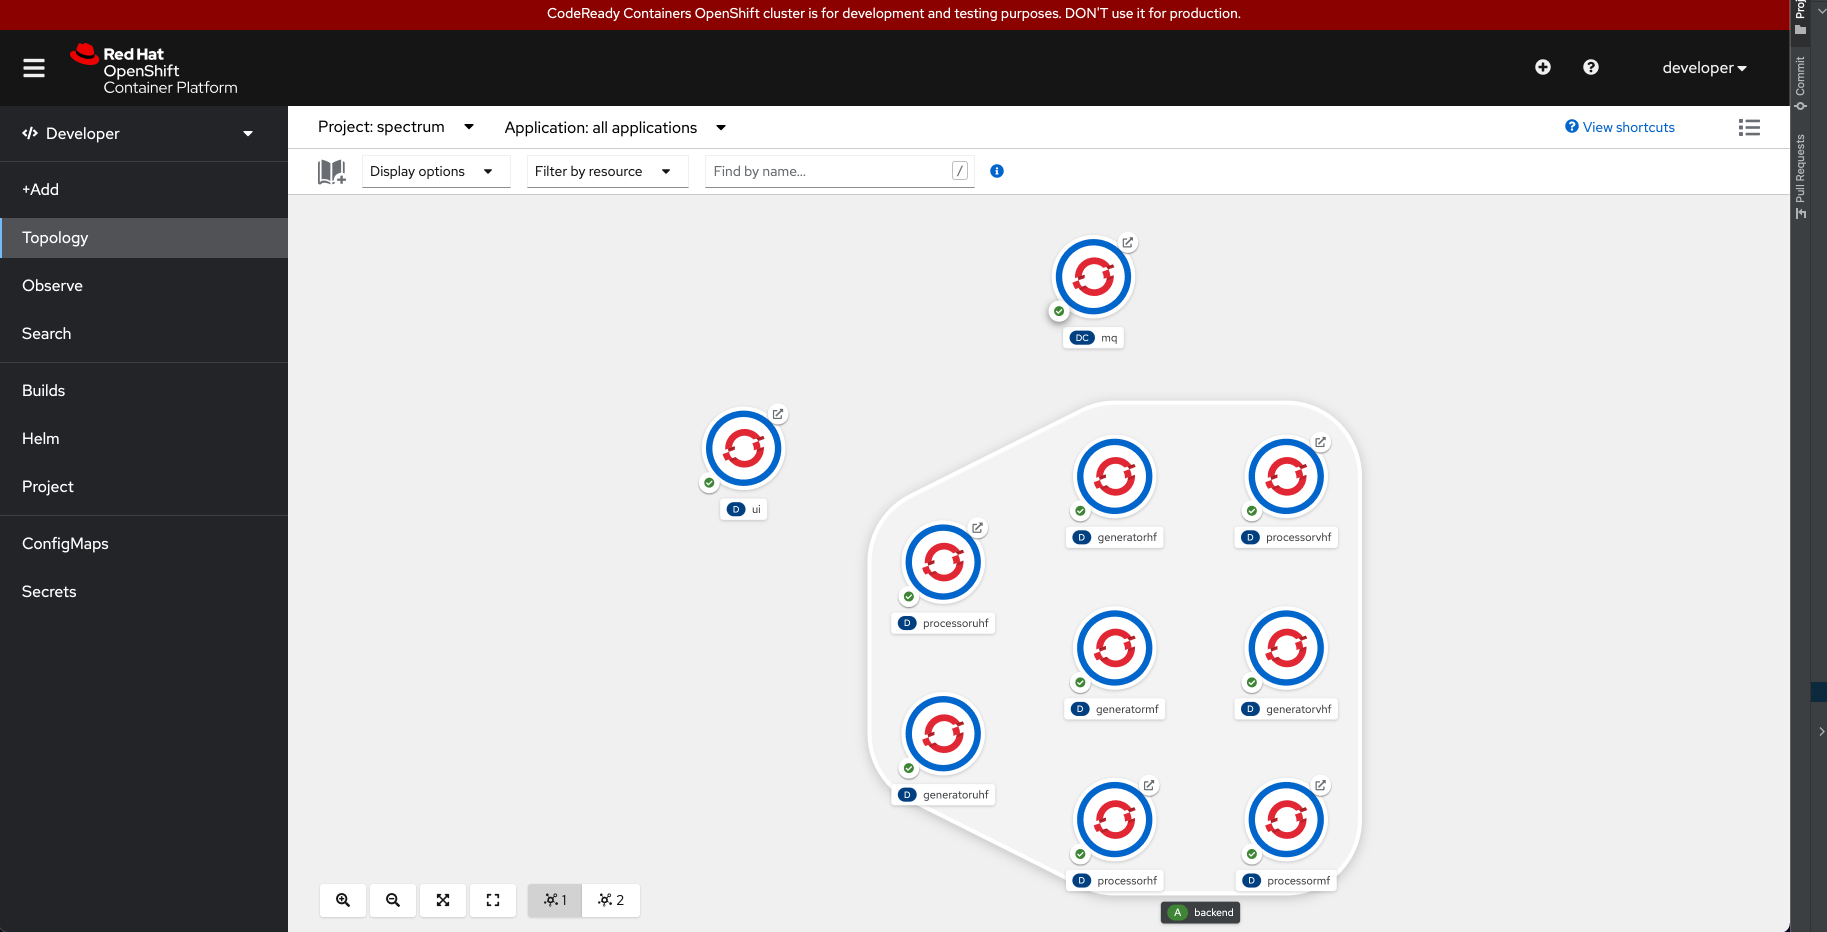Viewport: 1827px width, 932px height.
Task: Click the generatoruhf label
Action: click(943, 796)
